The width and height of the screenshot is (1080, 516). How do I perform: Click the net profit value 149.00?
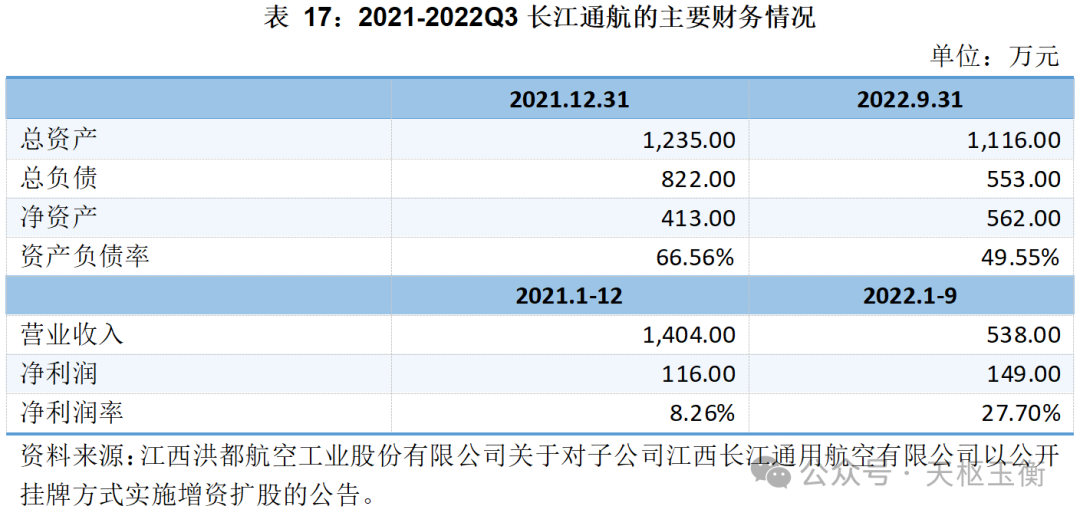coord(1023,374)
